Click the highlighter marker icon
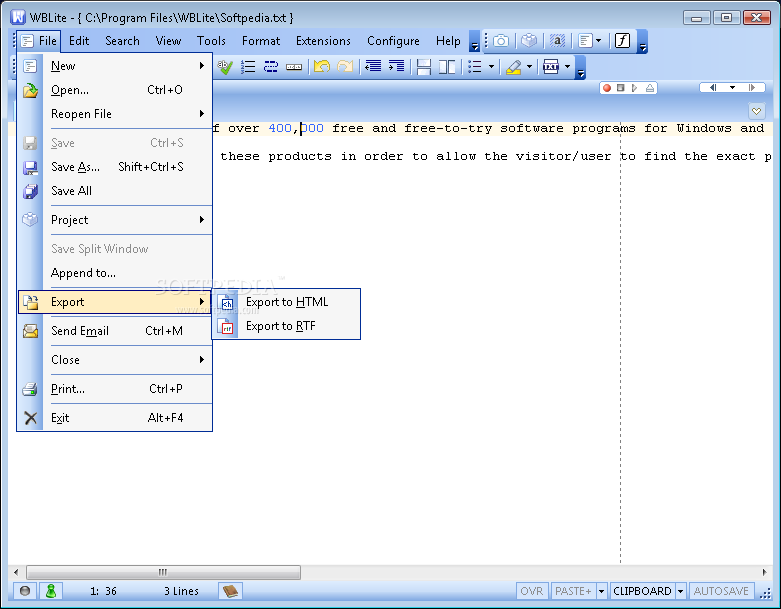 (x=514, y=67)
